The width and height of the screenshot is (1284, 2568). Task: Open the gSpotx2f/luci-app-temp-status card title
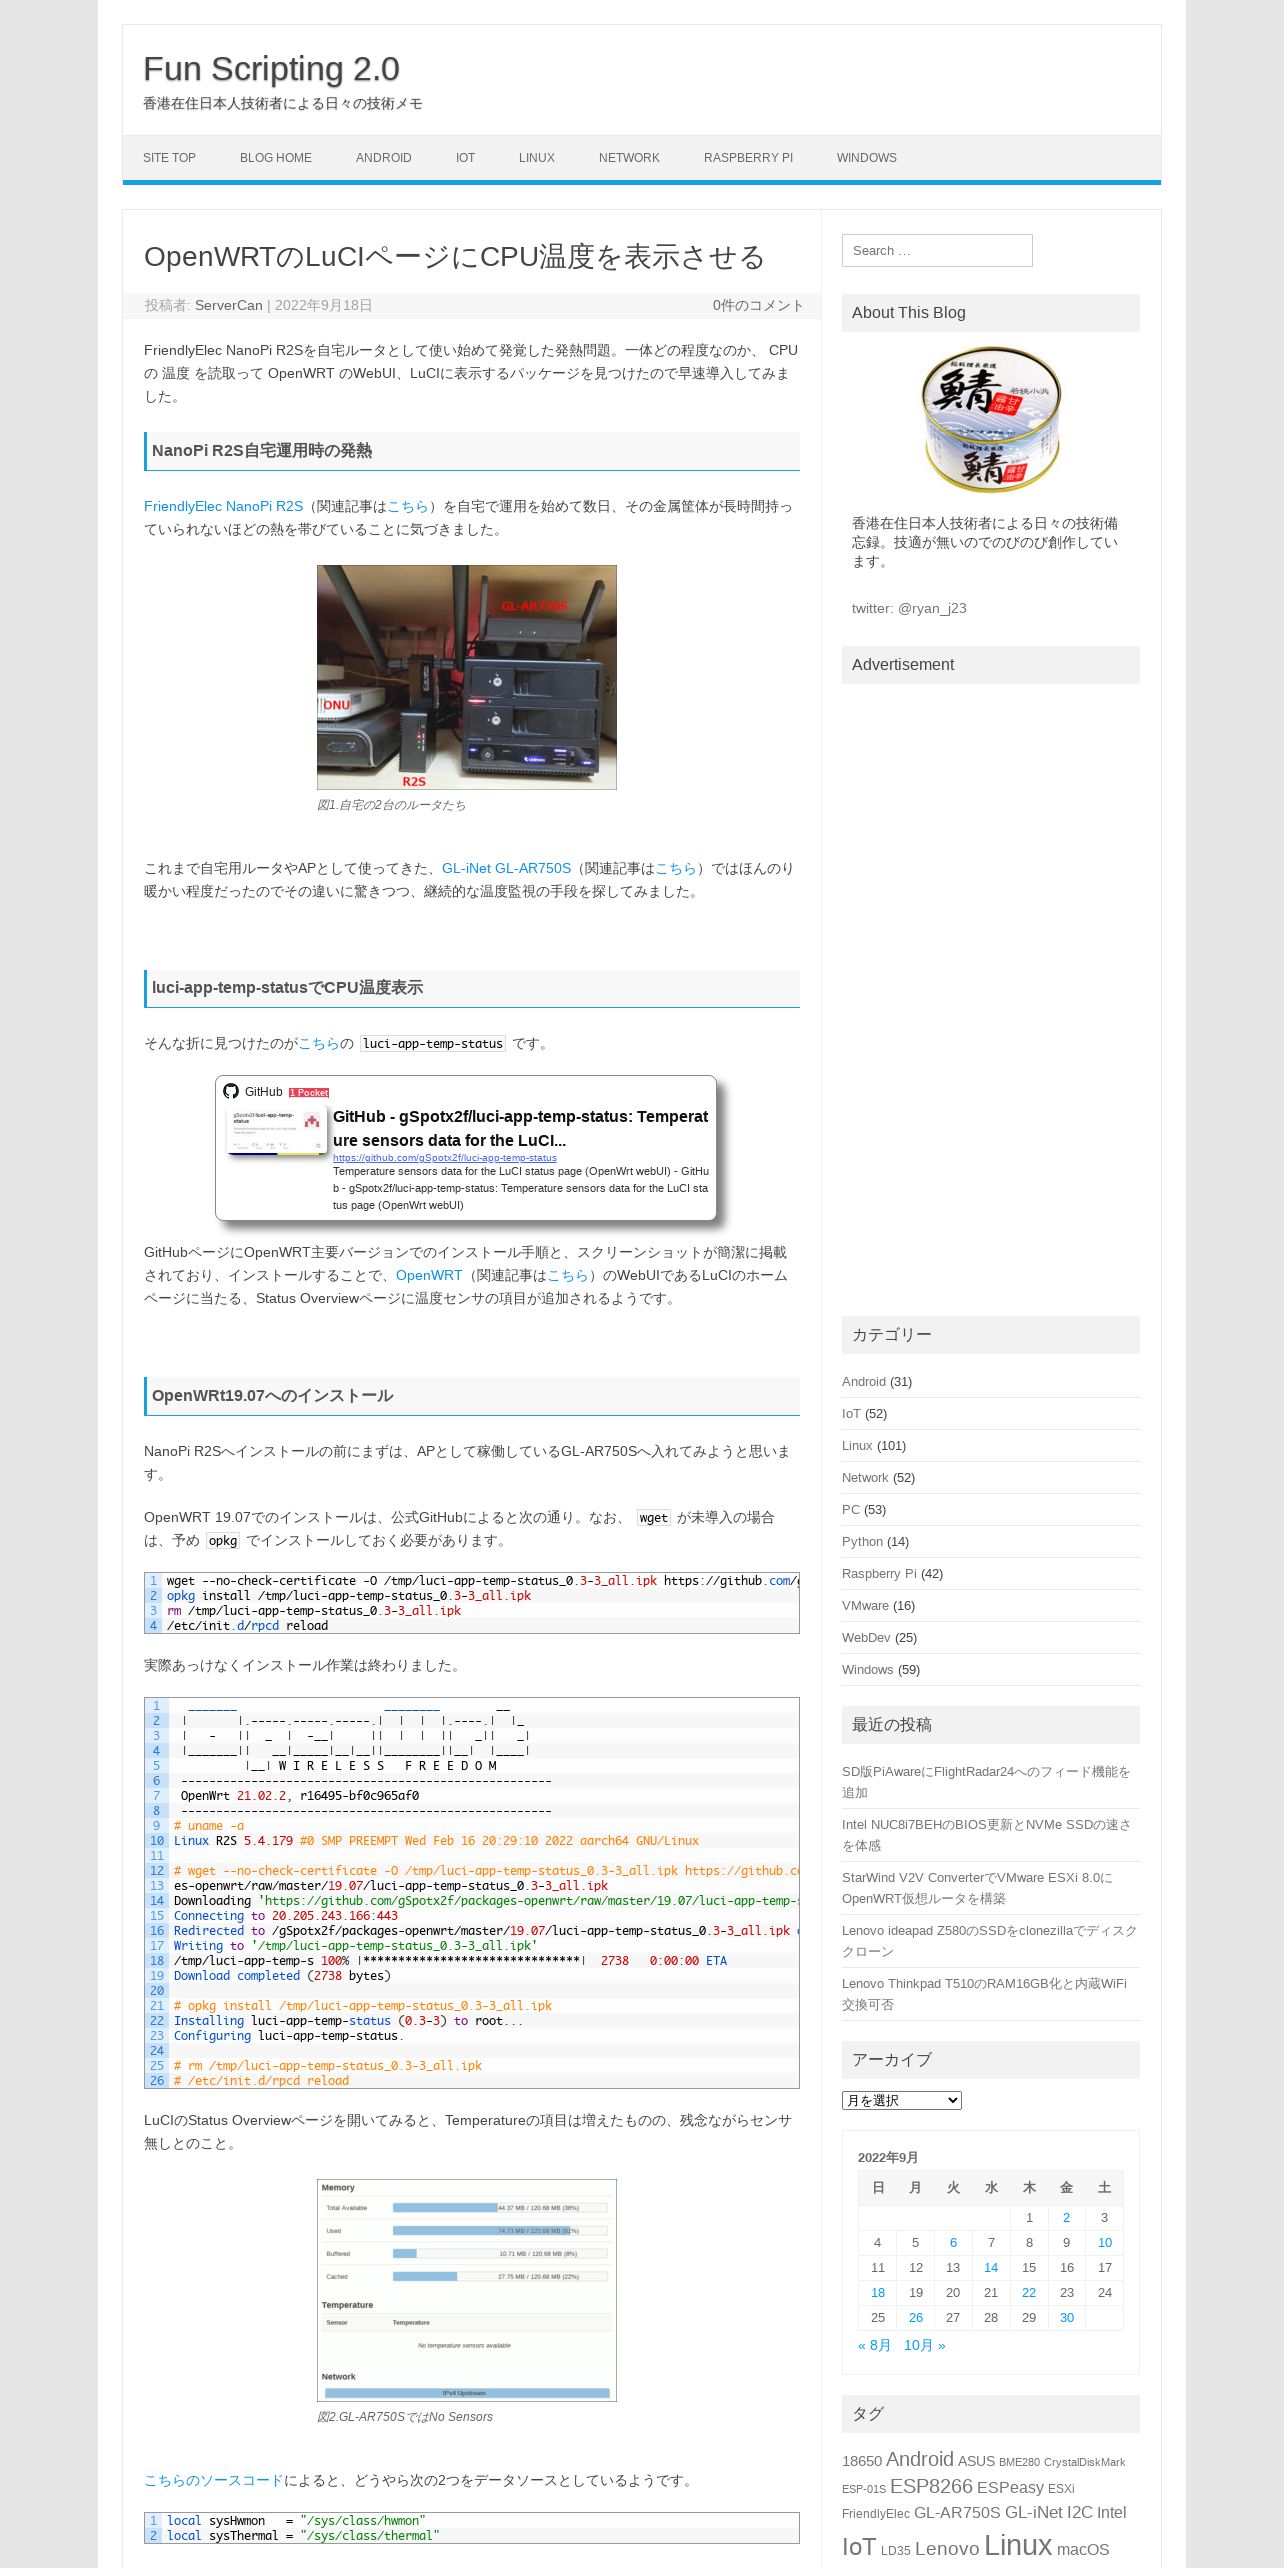click(x=520, y=1129)
